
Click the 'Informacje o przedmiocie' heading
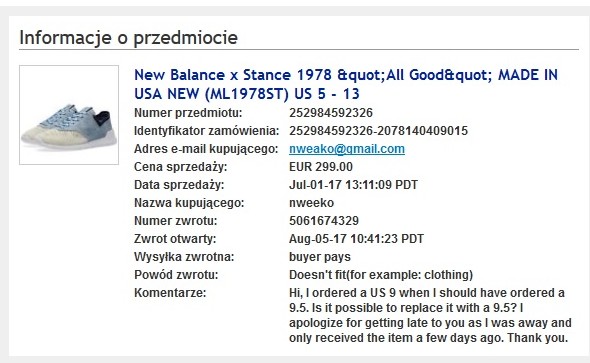point(128,38)
